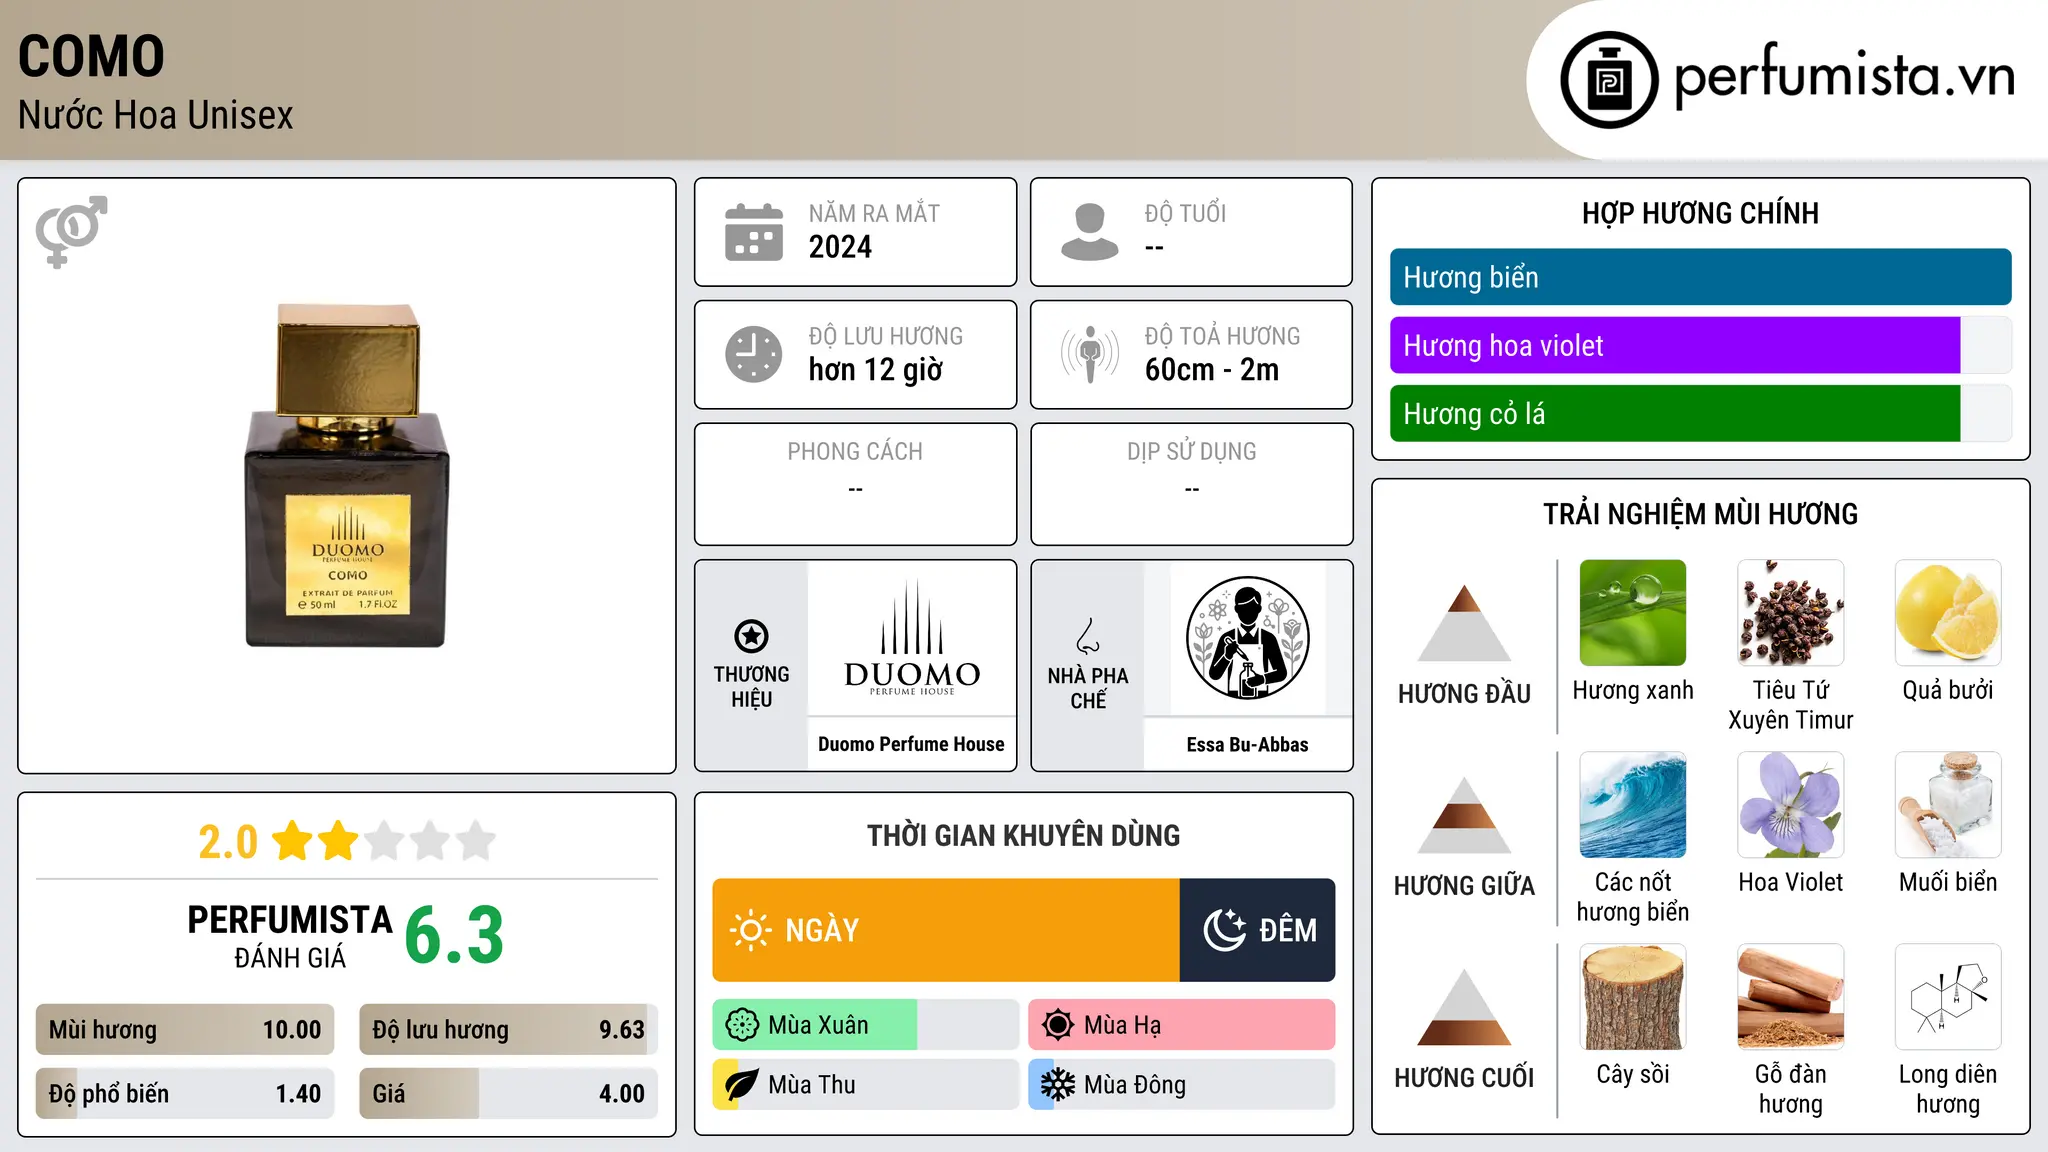Image resolution: width=2048 pixels, height=1152 pixels.
Task: Click the Hương hoa violet accord bar
Action: click(x=1700, y=345)
